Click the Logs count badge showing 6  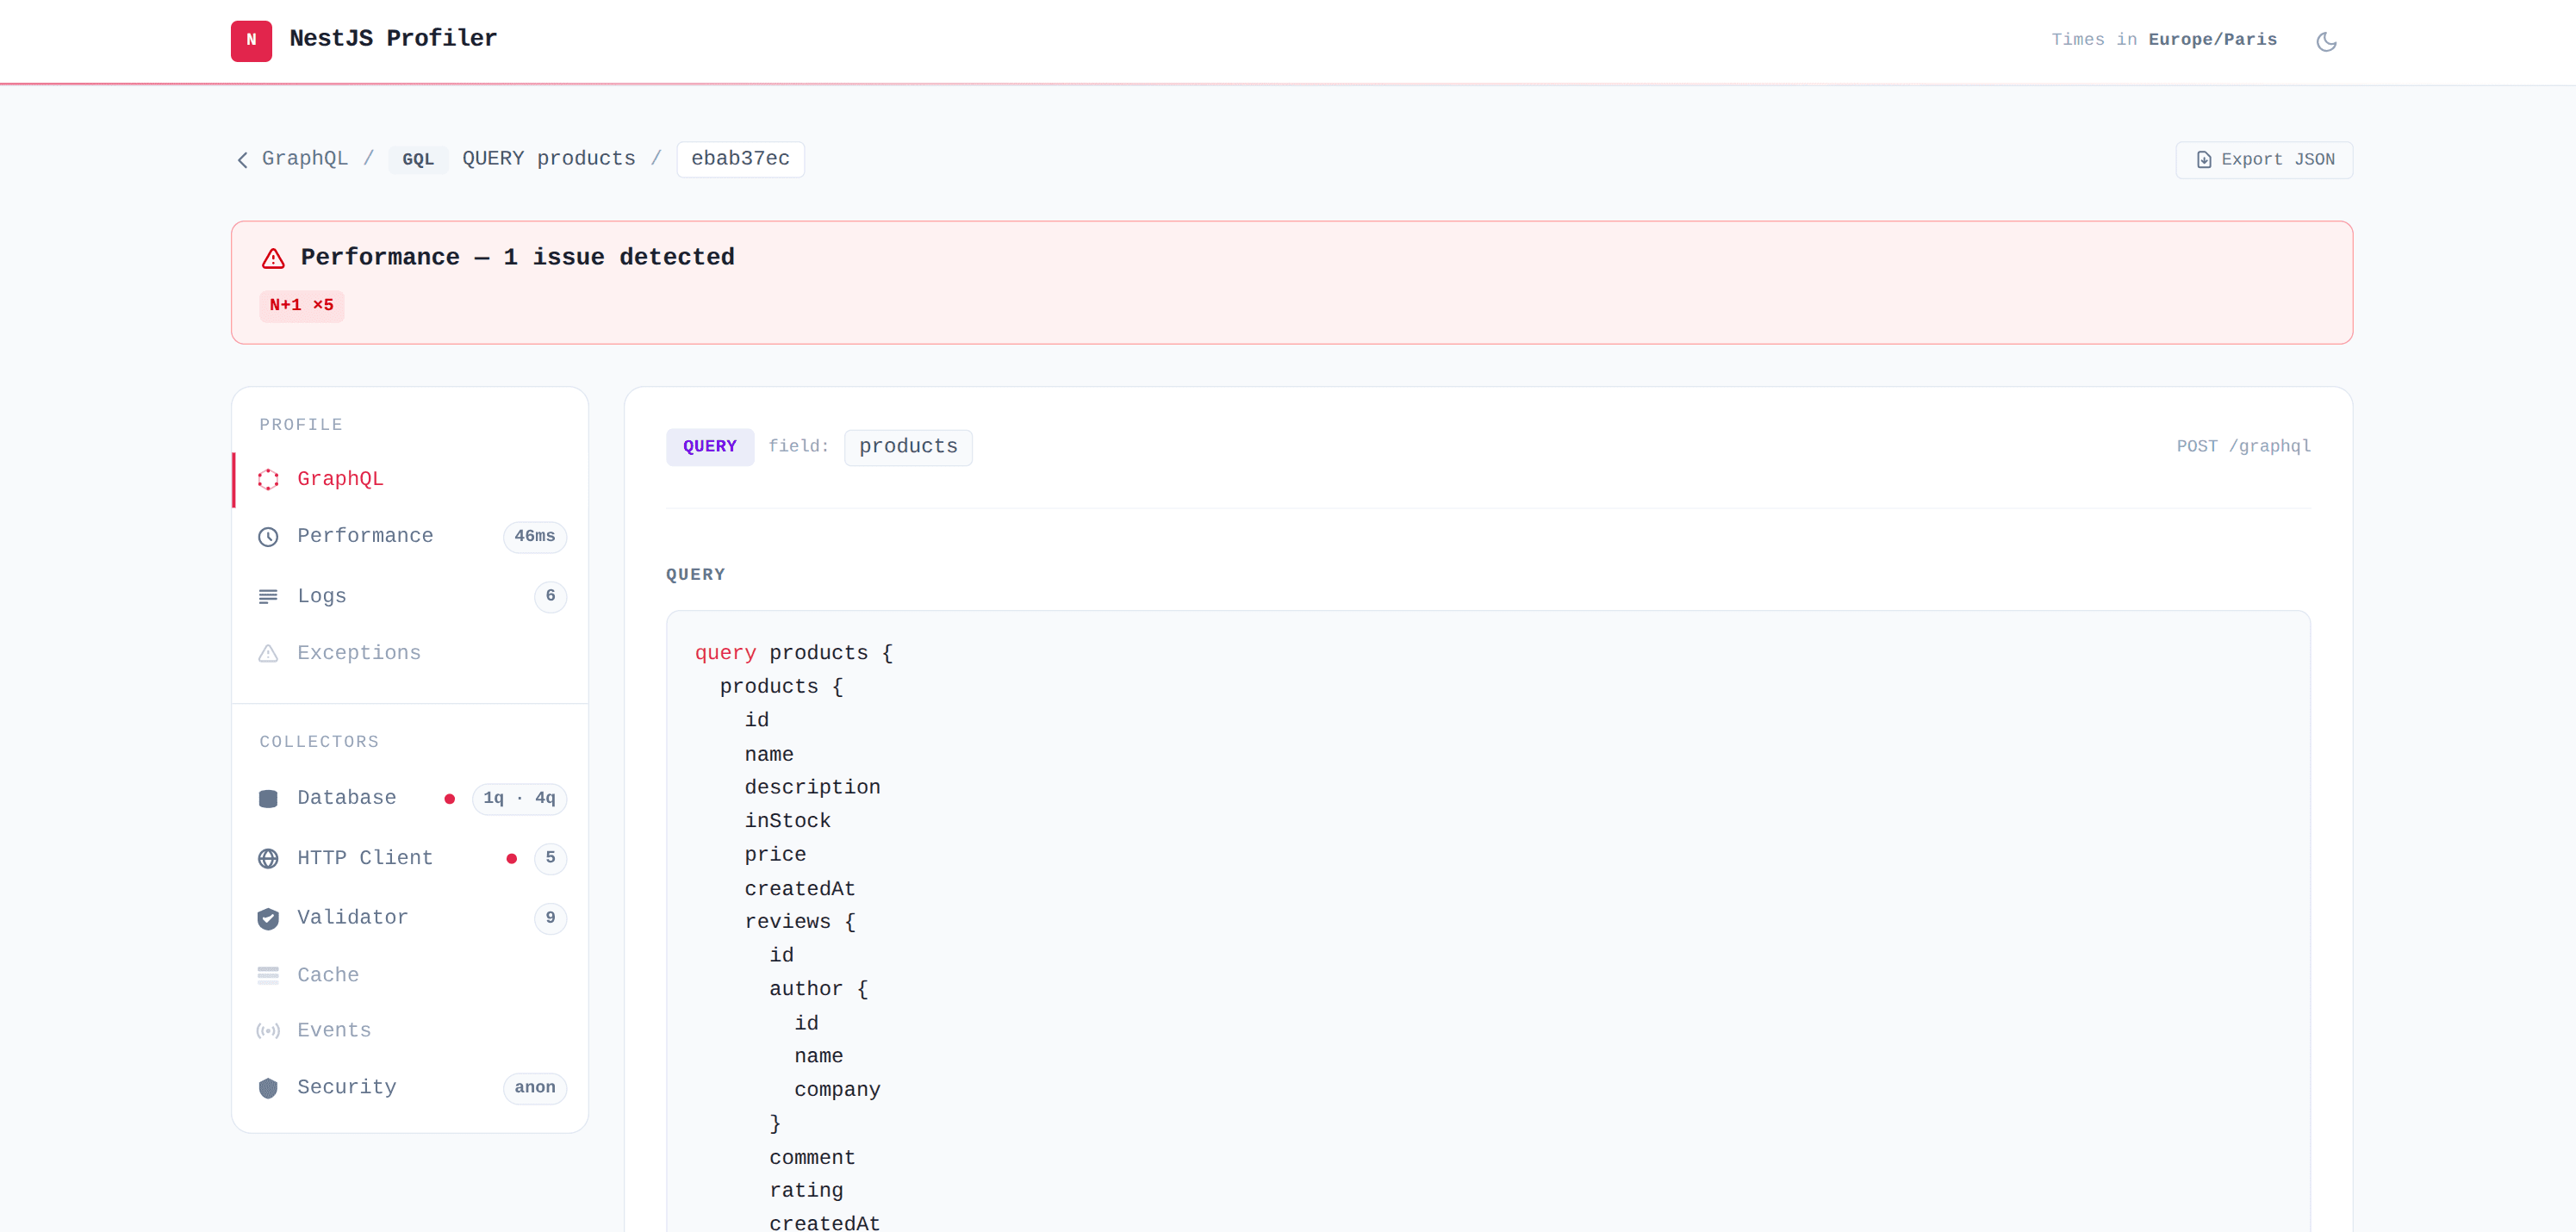click(550, 597)
